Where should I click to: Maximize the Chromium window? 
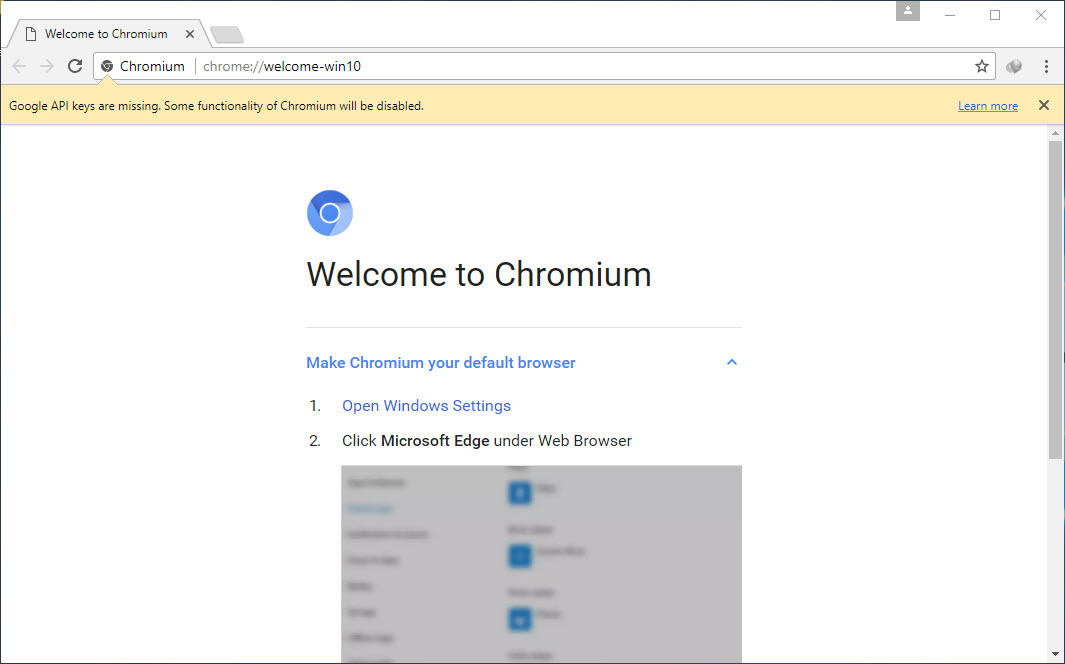(x=995, y=15)
